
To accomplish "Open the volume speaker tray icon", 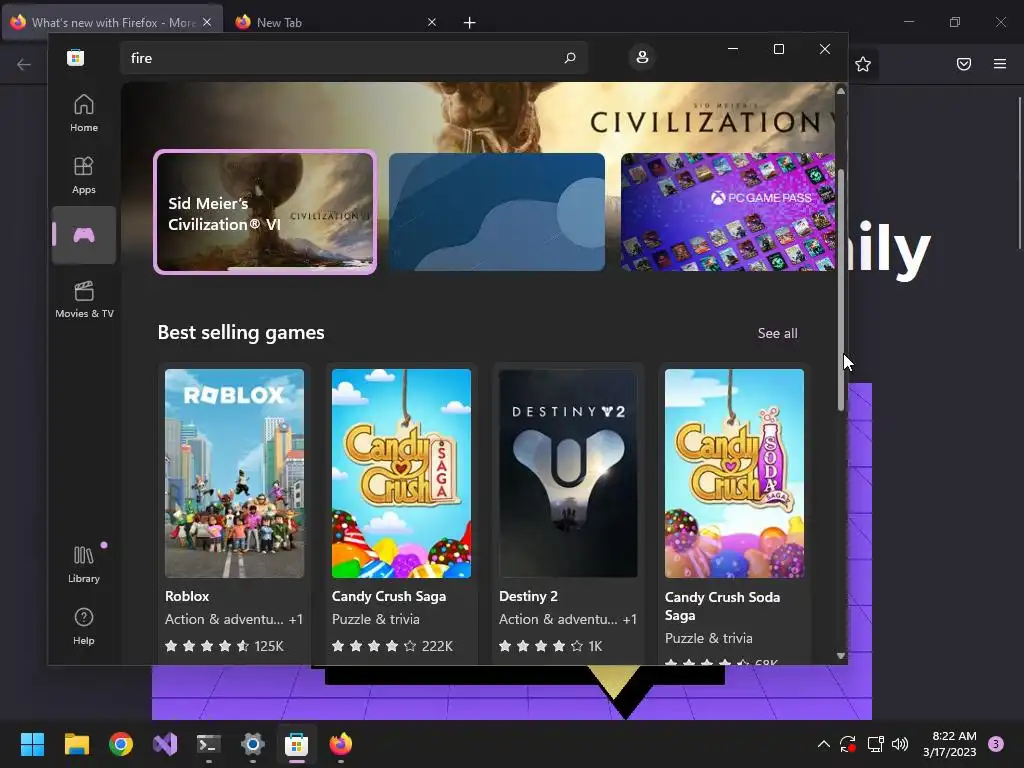I will 900,744.
